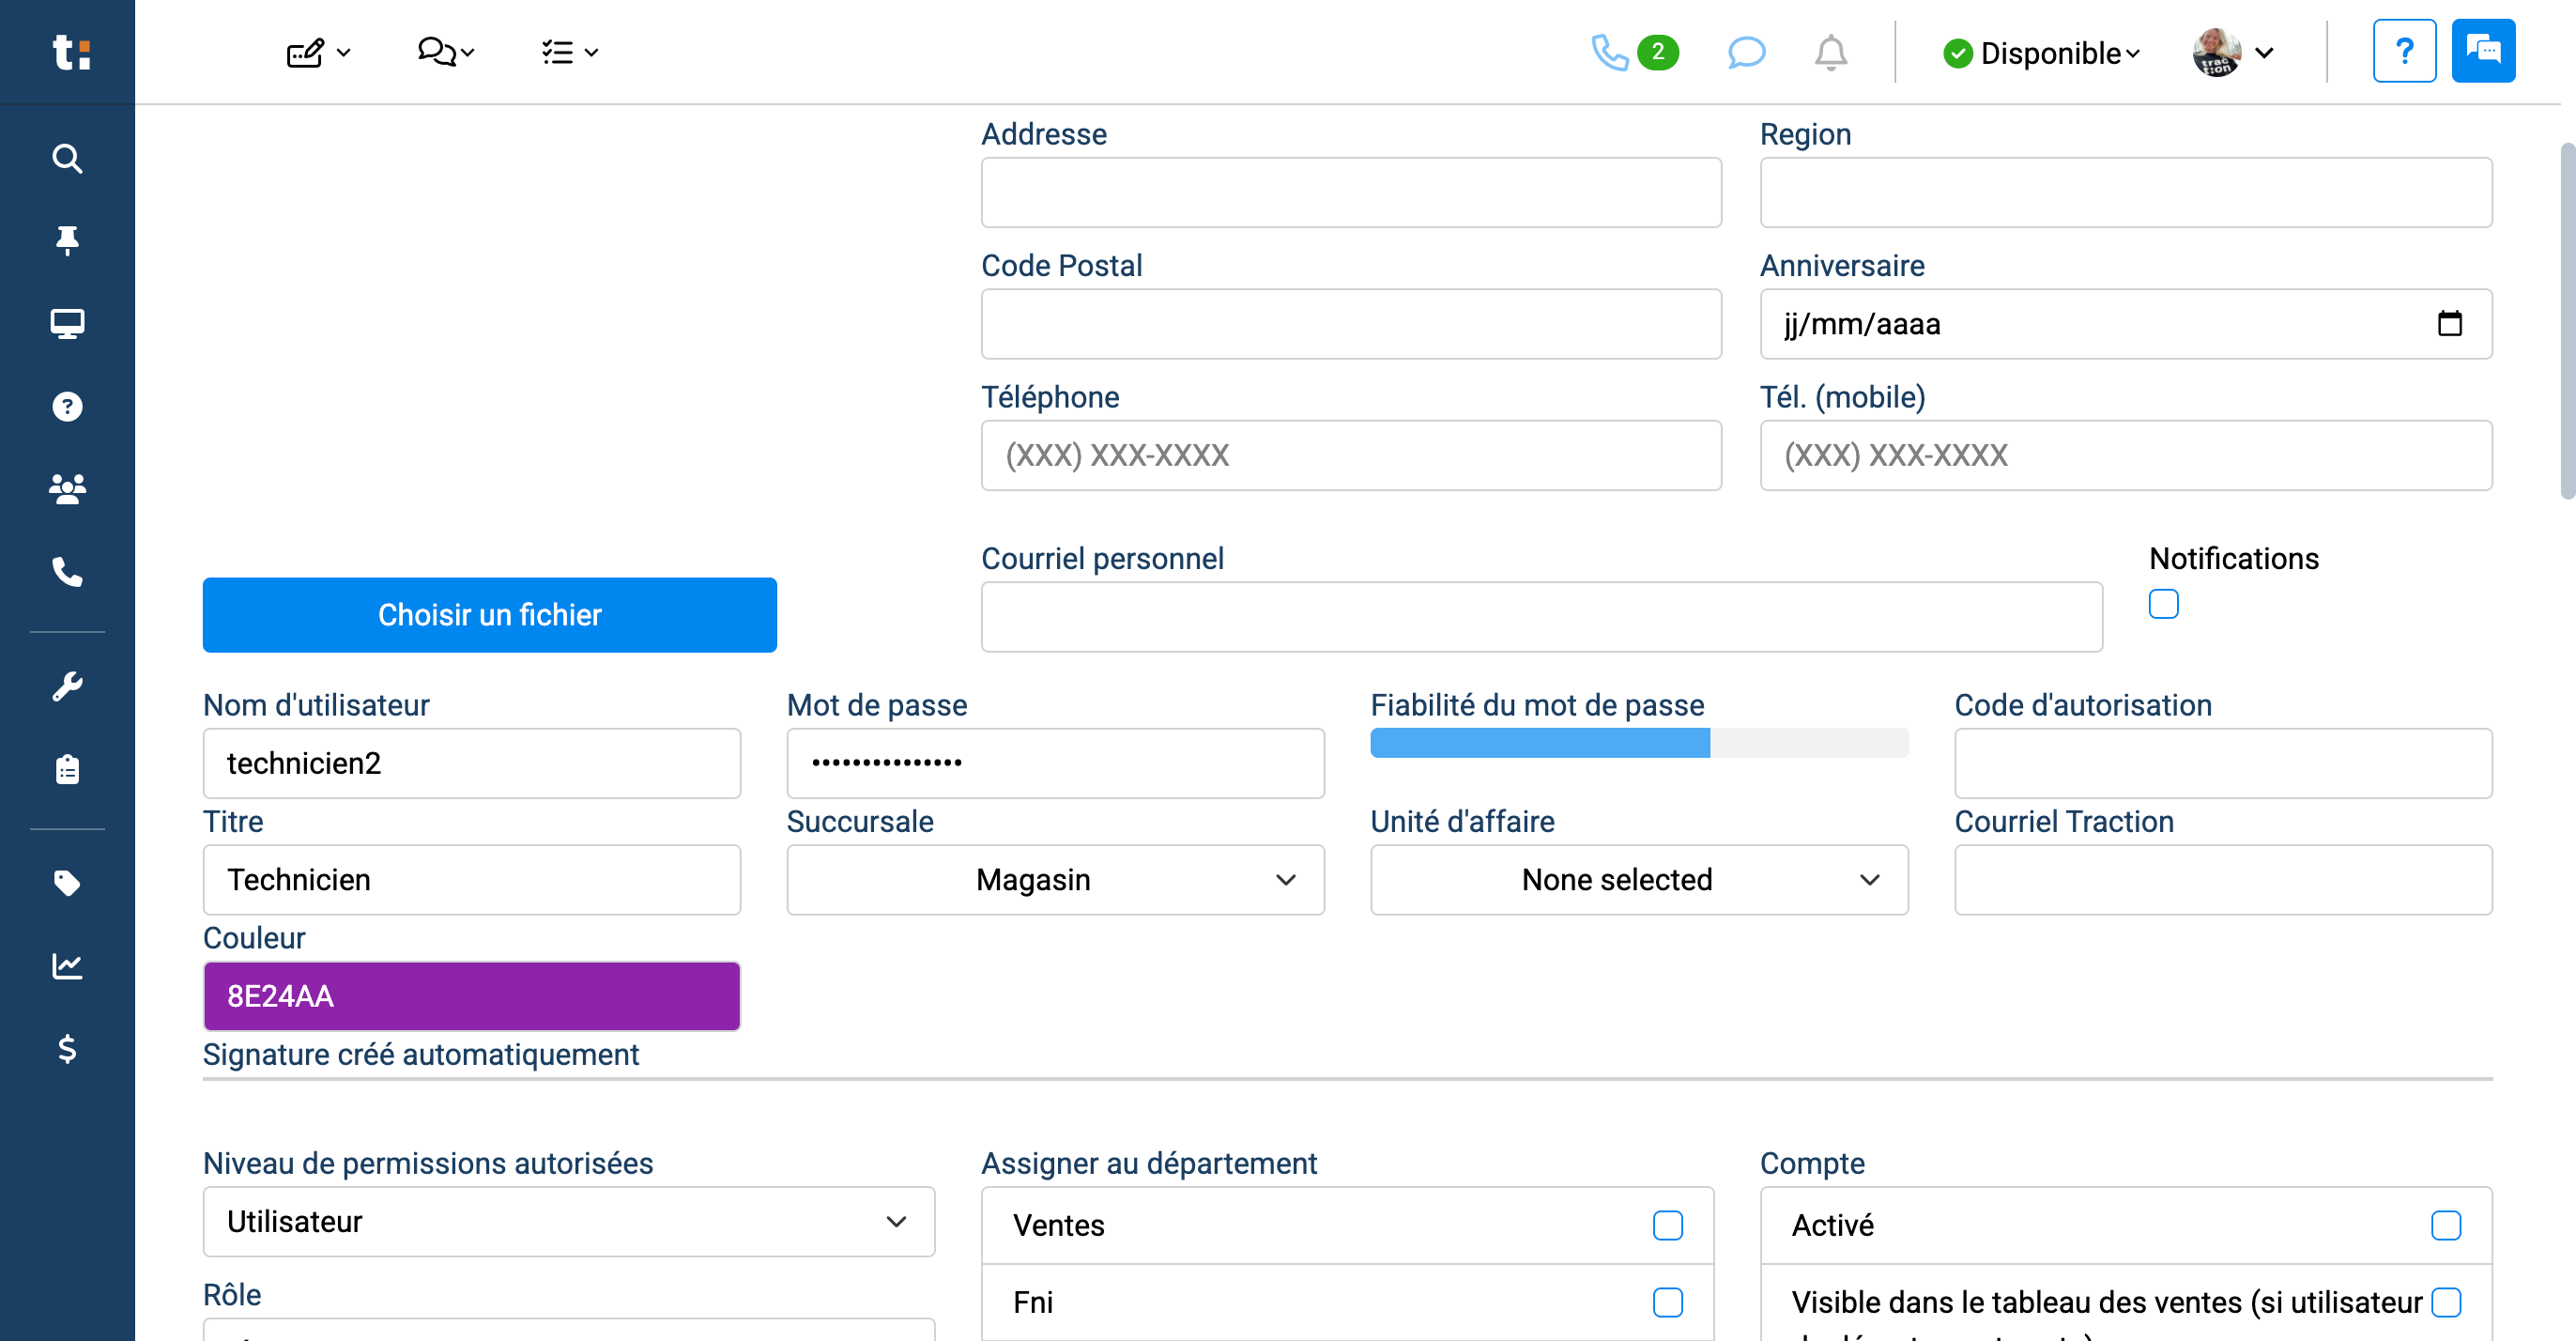Click the Fiabilité du mot de passe bar

click(1639, 743)
